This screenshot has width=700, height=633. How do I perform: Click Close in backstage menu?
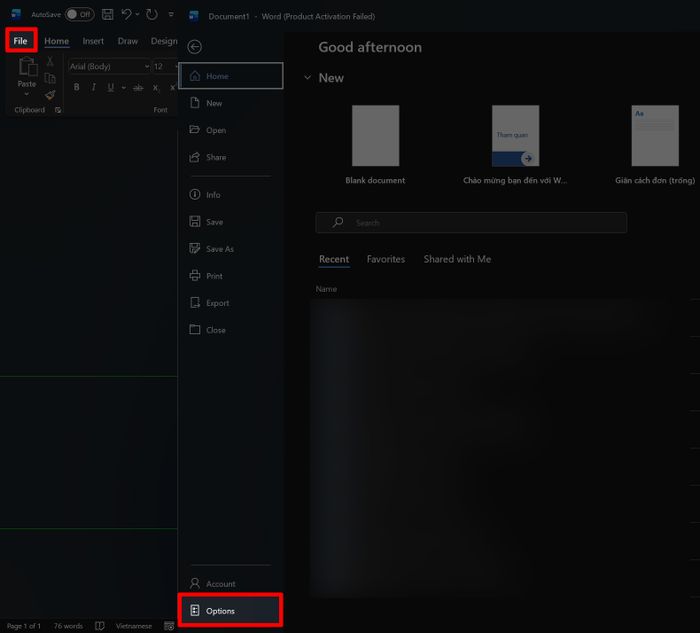231,330
